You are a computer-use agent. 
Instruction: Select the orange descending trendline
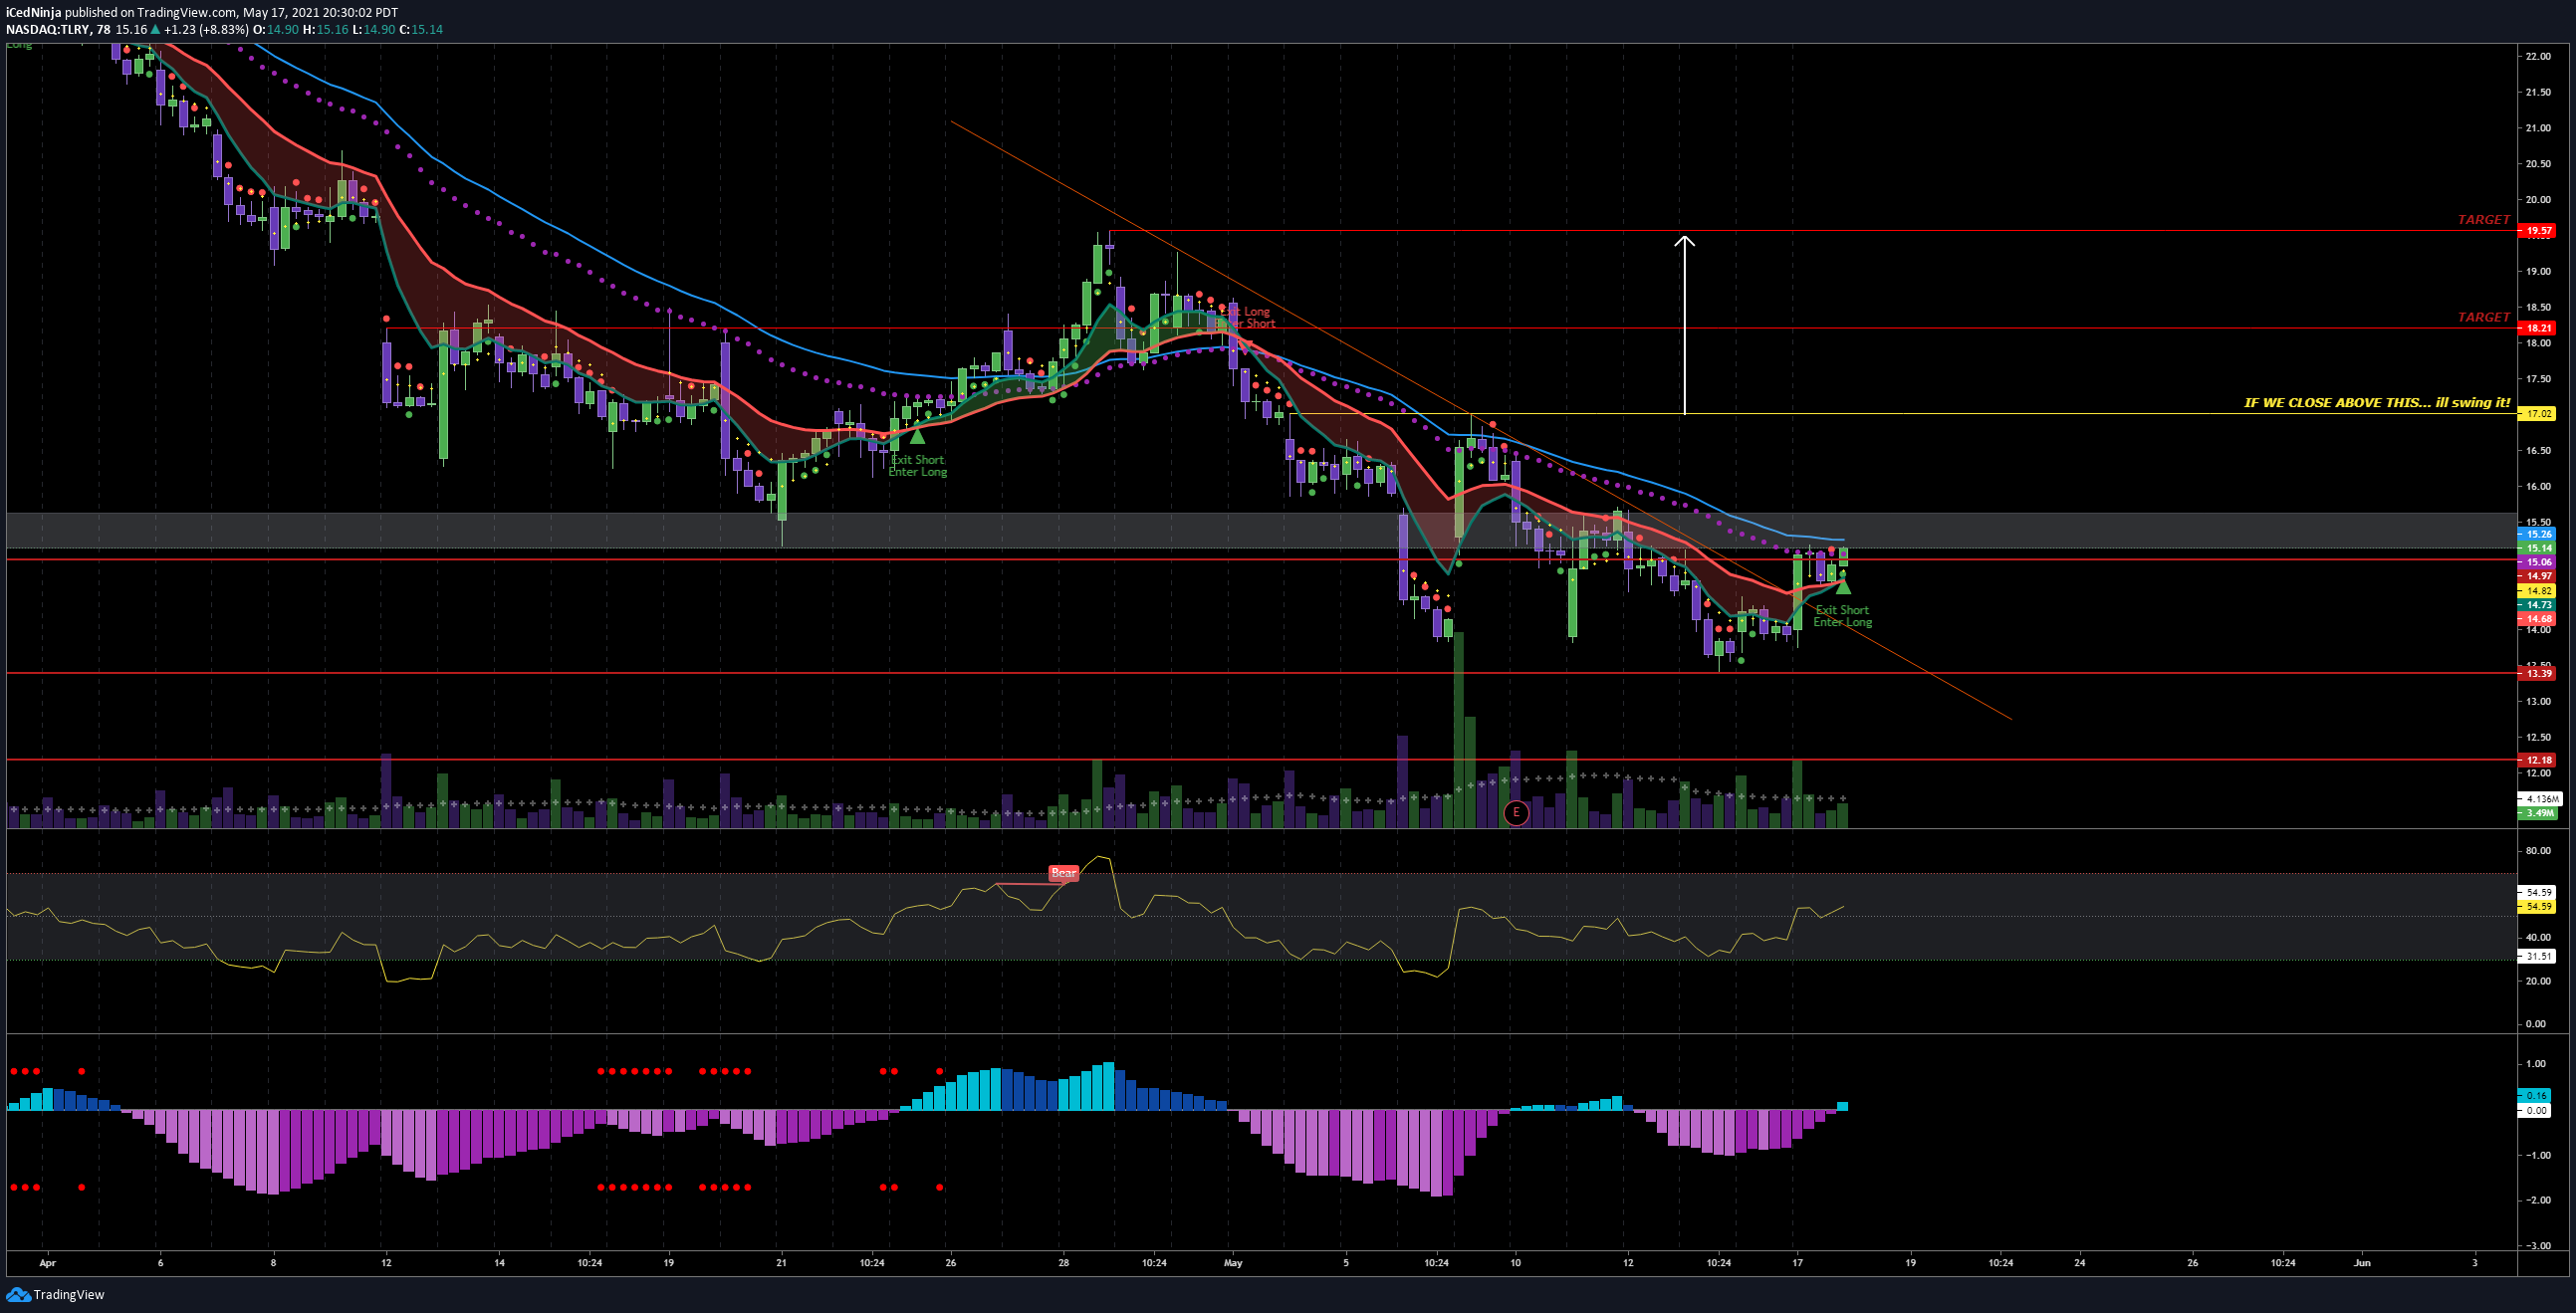tap(1480, 420)
